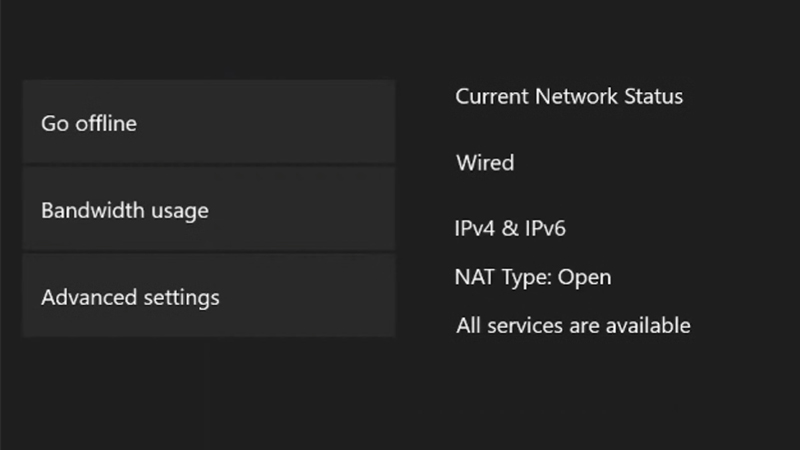Open Advanced settings

[208, 297]
